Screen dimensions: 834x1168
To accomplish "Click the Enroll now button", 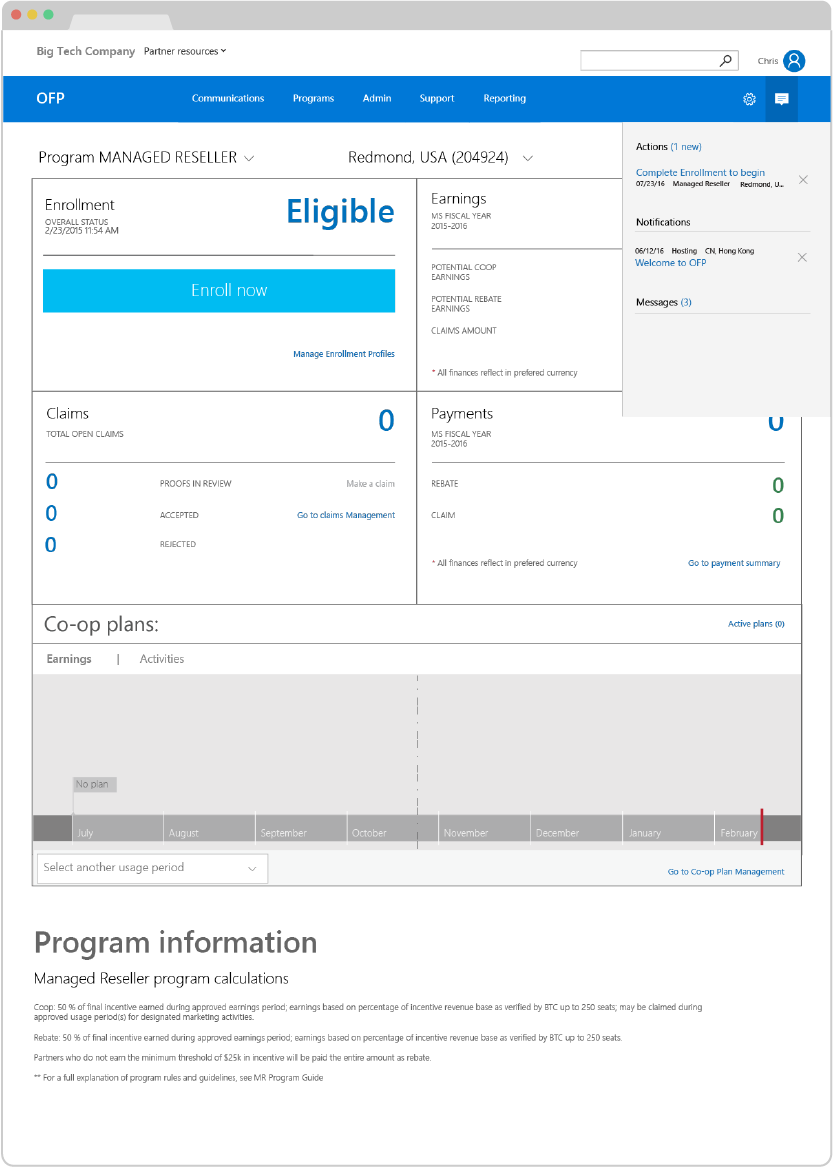I will (x=218, y=290).
